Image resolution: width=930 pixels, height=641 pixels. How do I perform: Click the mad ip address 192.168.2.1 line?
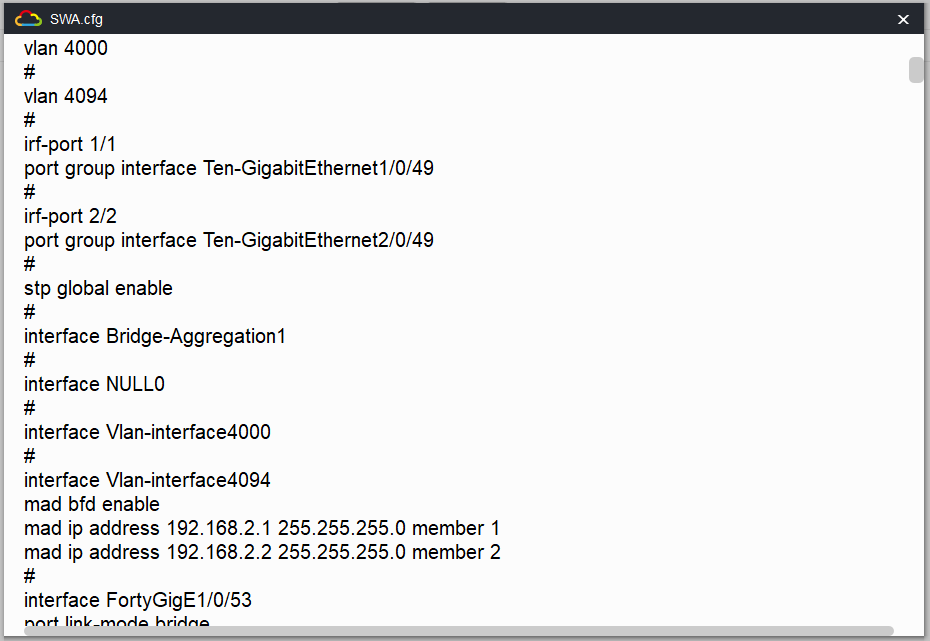tap(262, 528)
